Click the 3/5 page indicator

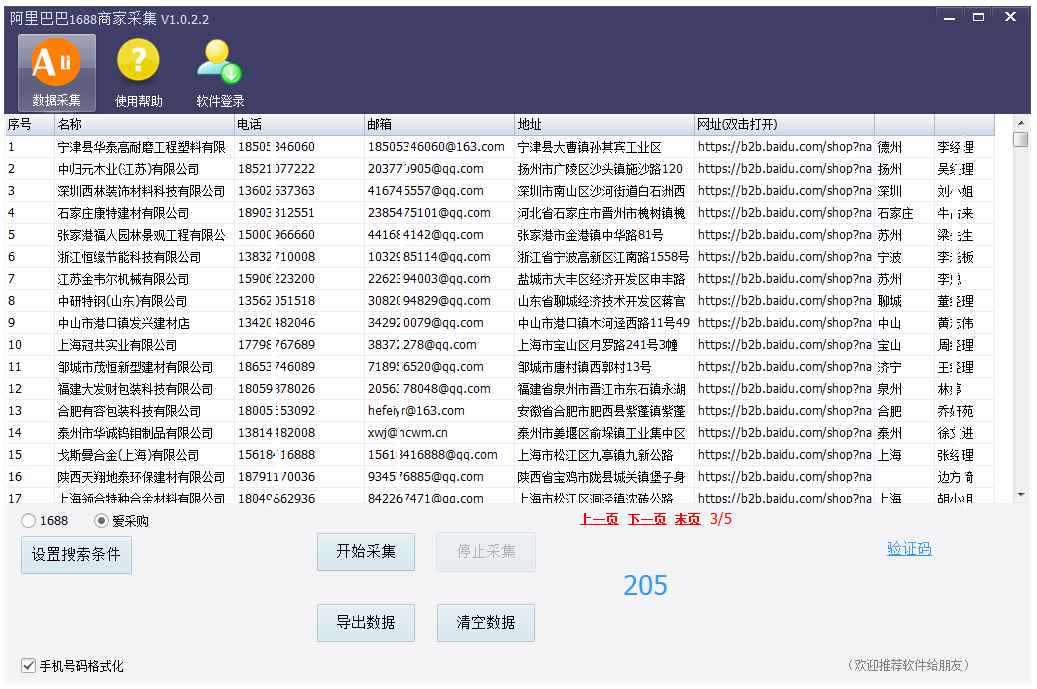pyautogui.click(x=721, y=519)
